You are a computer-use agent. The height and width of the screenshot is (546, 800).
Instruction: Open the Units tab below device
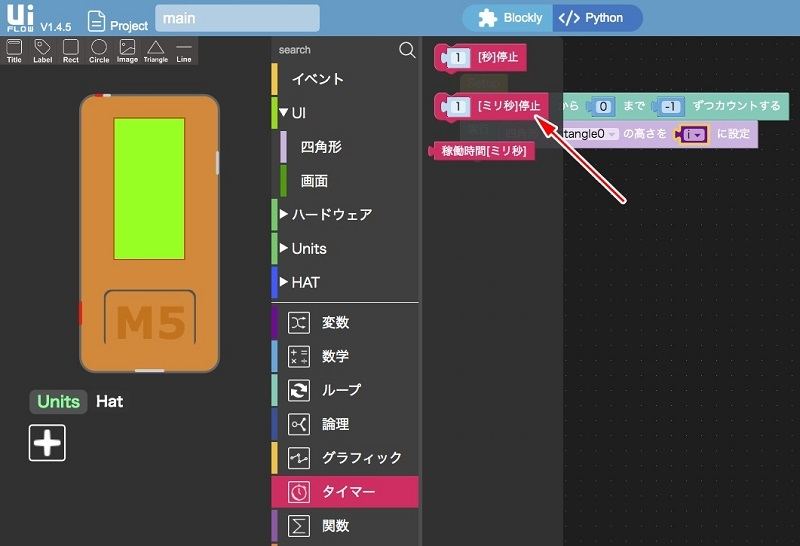[58, 401]
